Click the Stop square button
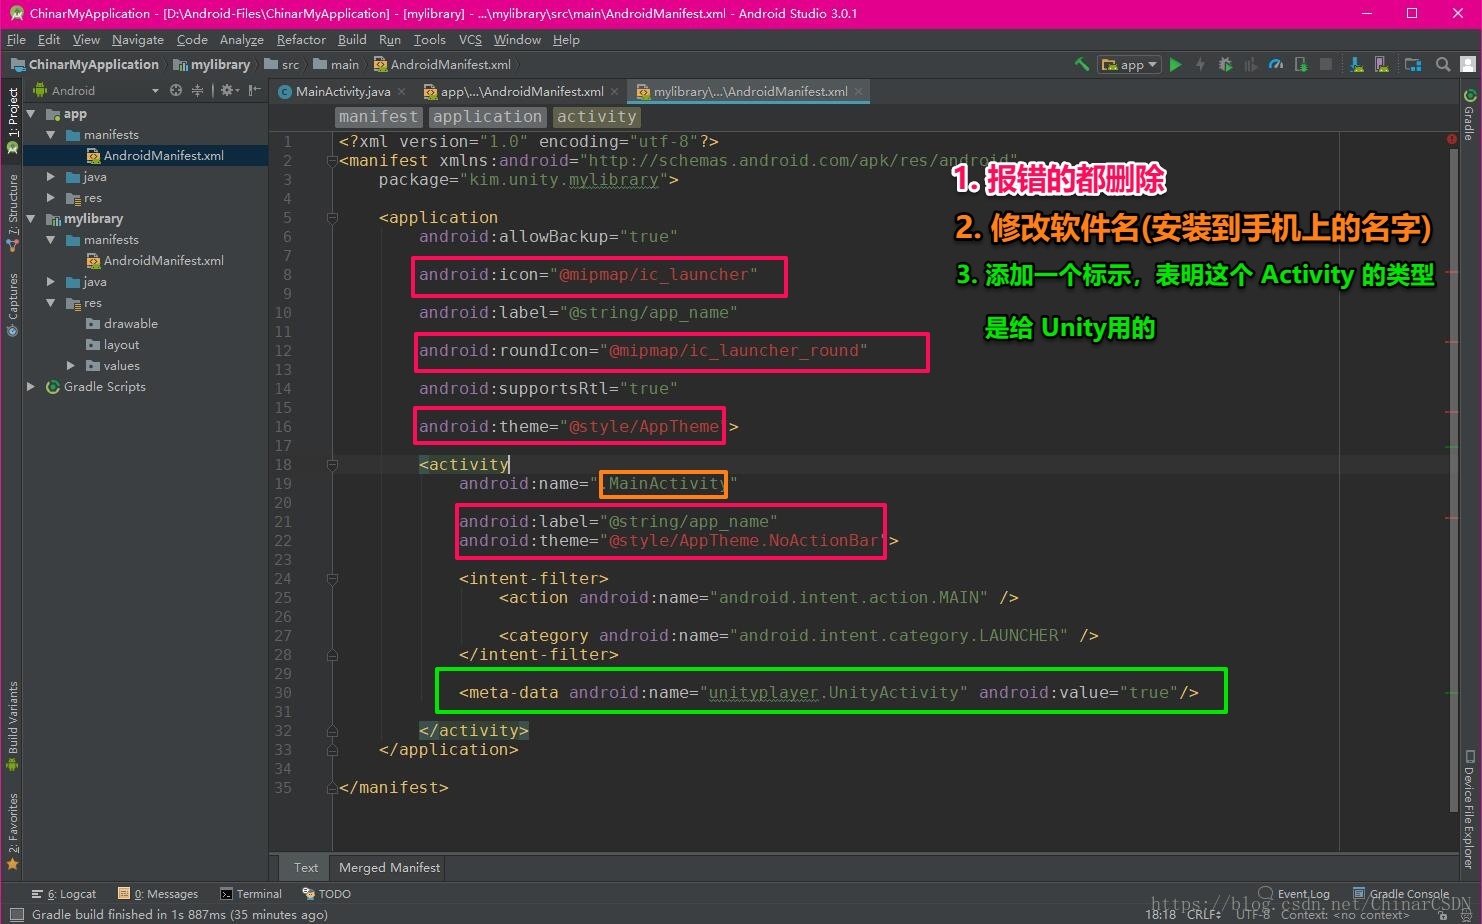The width and height of the screenshot is (1482, 924). (x=1326, y=64)
